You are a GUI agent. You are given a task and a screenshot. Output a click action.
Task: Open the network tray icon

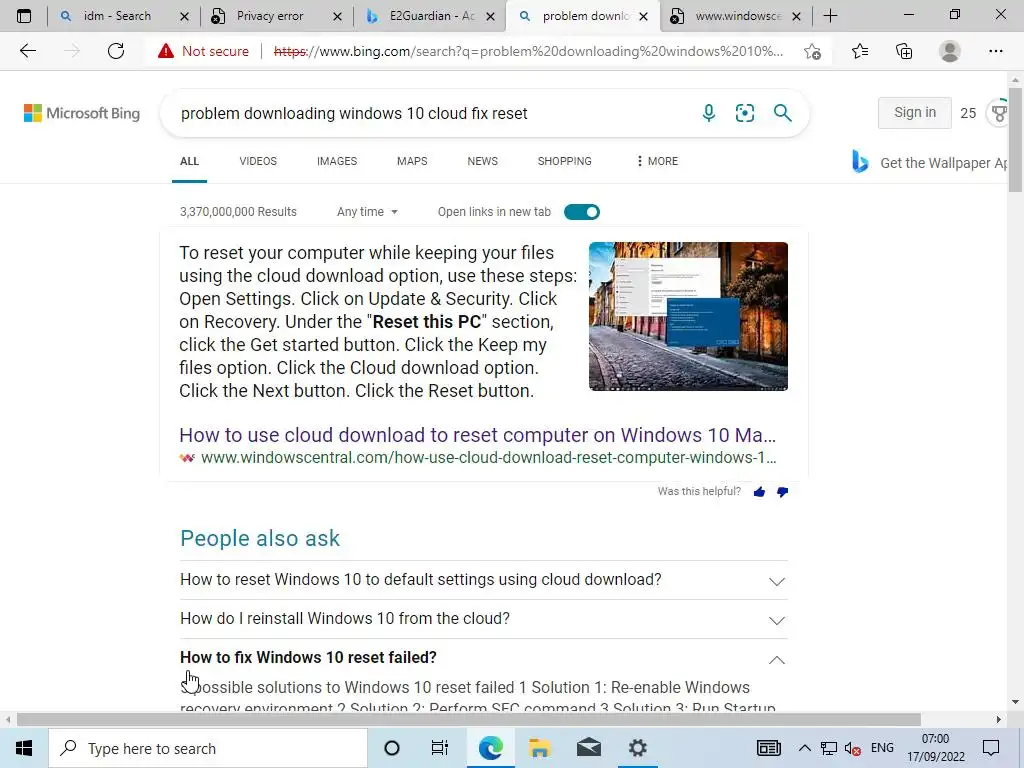coord(829,748)
